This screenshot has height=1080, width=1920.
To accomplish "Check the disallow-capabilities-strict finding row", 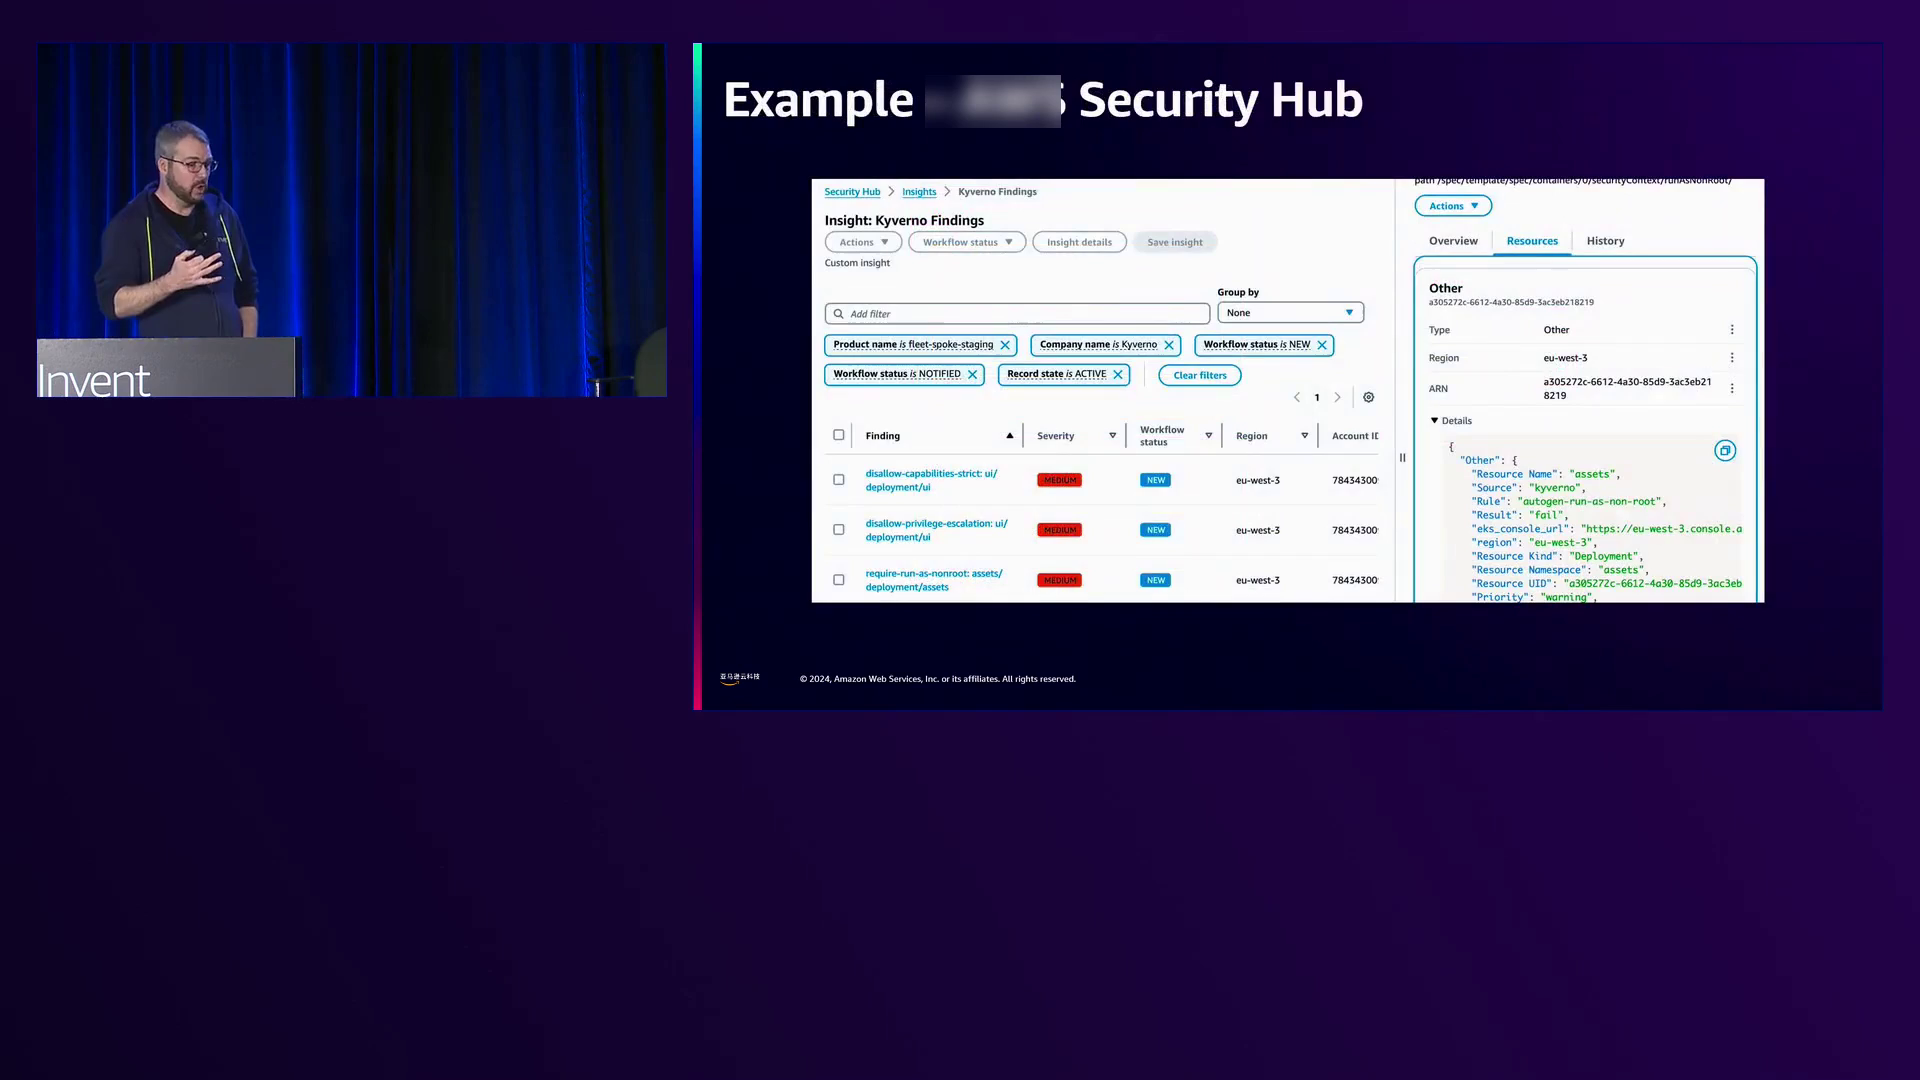I will [x=839, y=480].
